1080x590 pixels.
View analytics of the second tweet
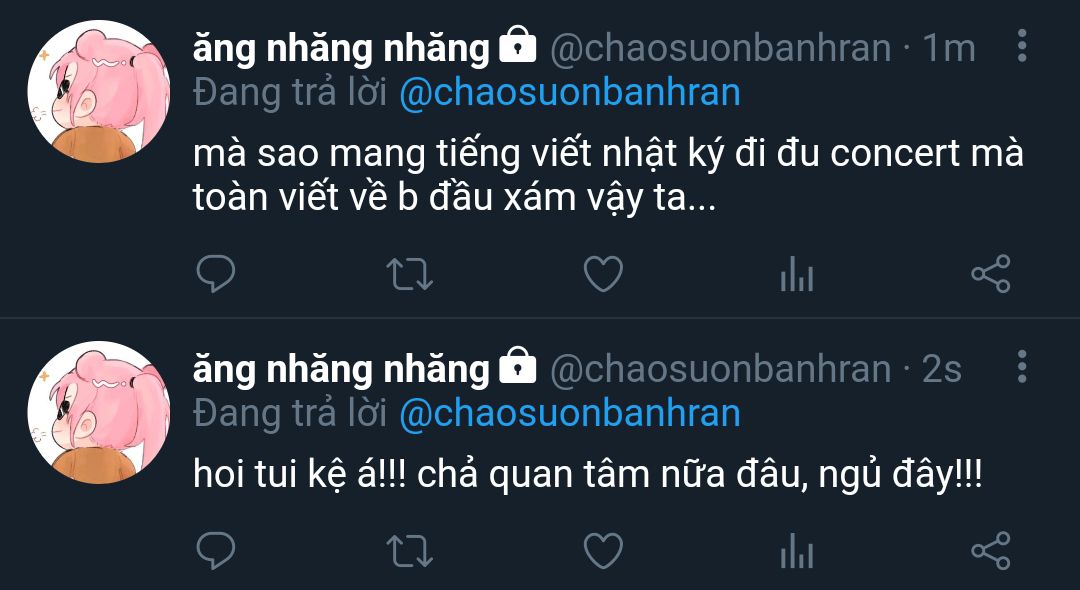797,550
